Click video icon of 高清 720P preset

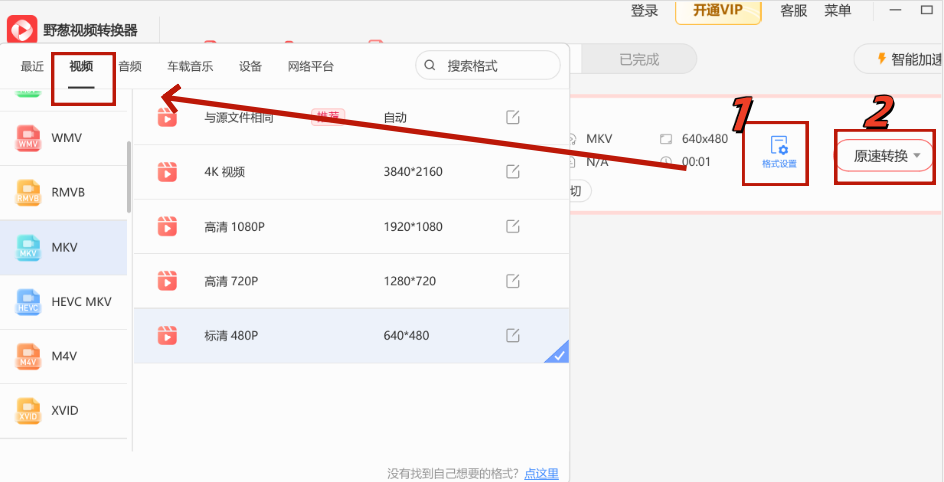coord(167,281)
